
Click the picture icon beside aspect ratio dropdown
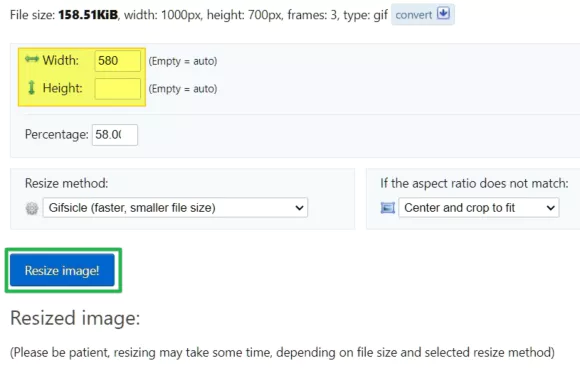(x=387, y=208)
